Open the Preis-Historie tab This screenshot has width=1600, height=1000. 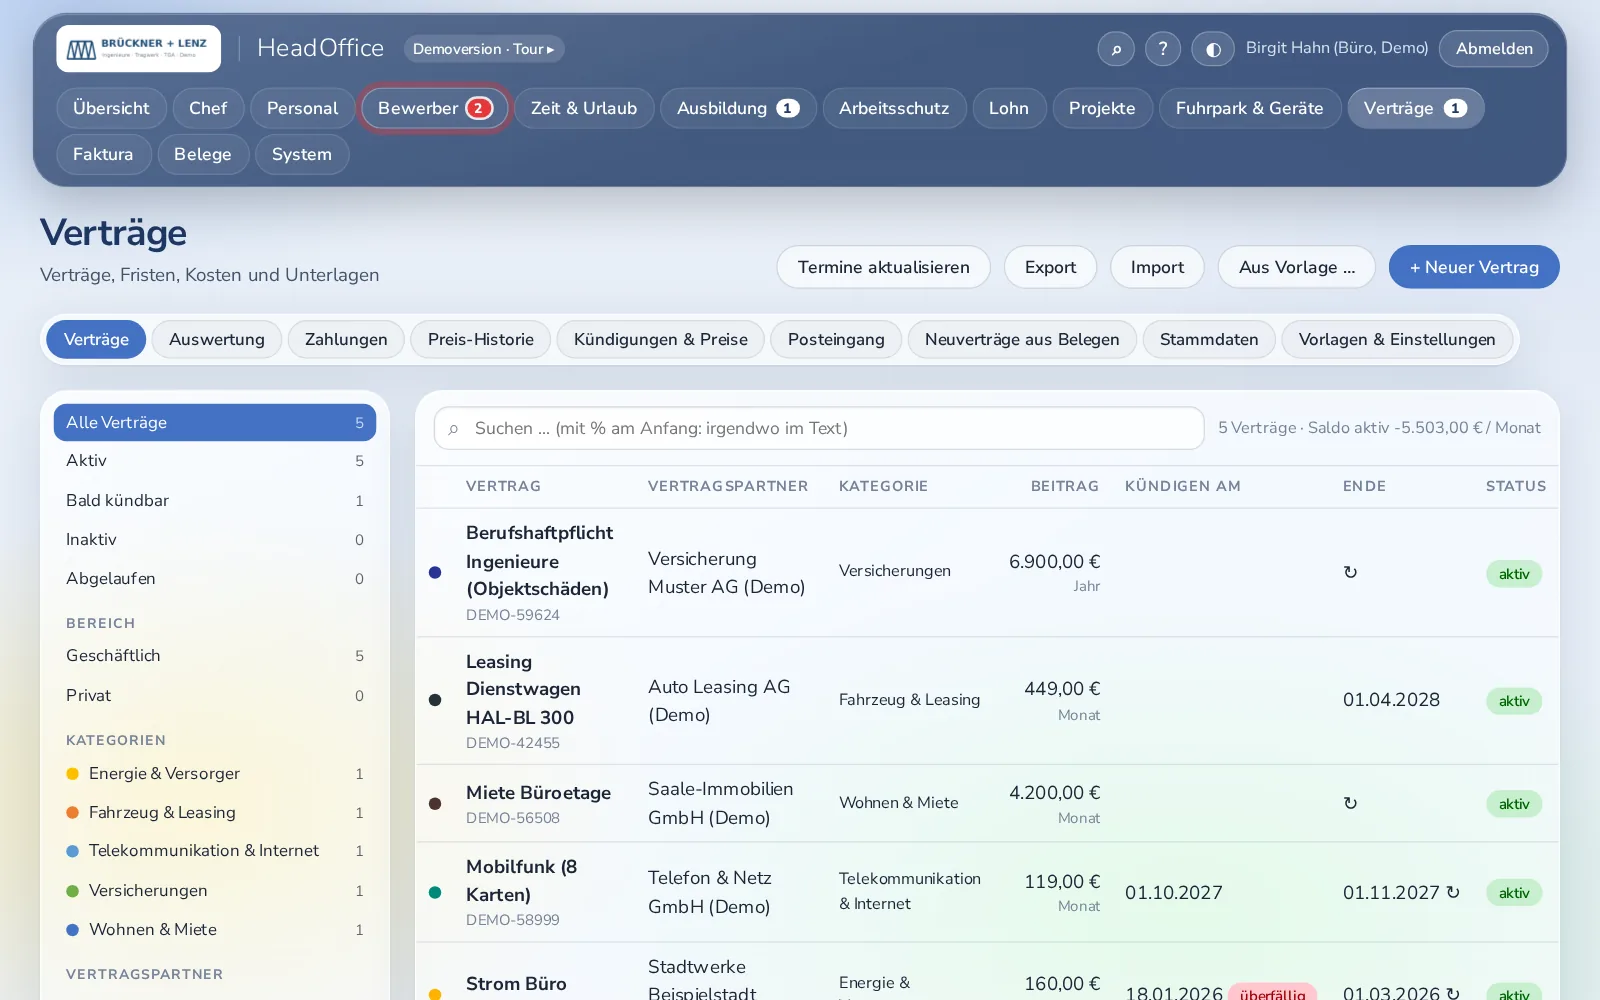click(x=481, y=340)
